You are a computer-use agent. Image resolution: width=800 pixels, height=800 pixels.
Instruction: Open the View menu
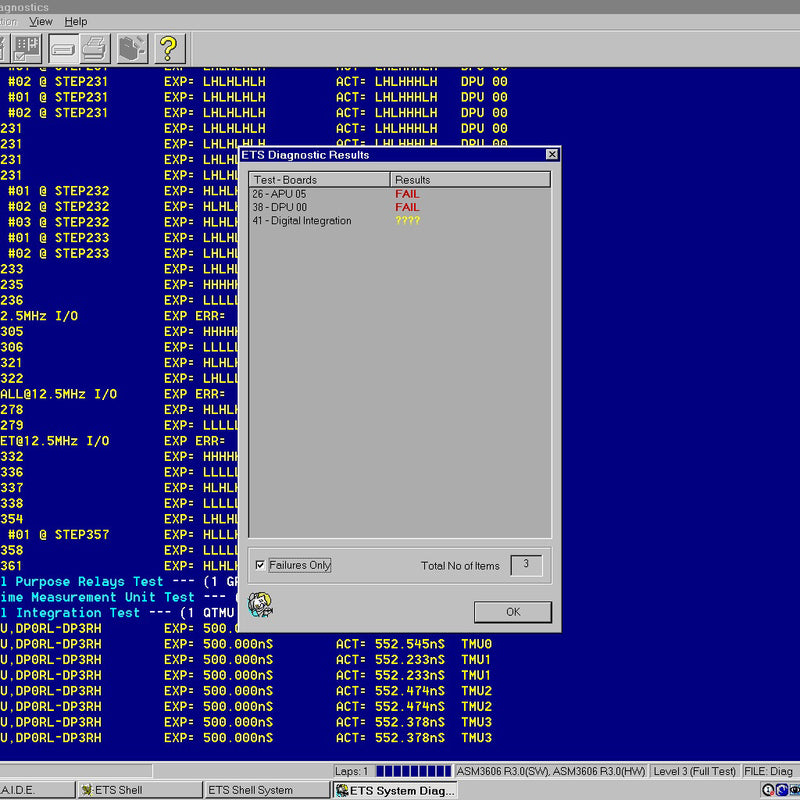(x=41, y=21)
